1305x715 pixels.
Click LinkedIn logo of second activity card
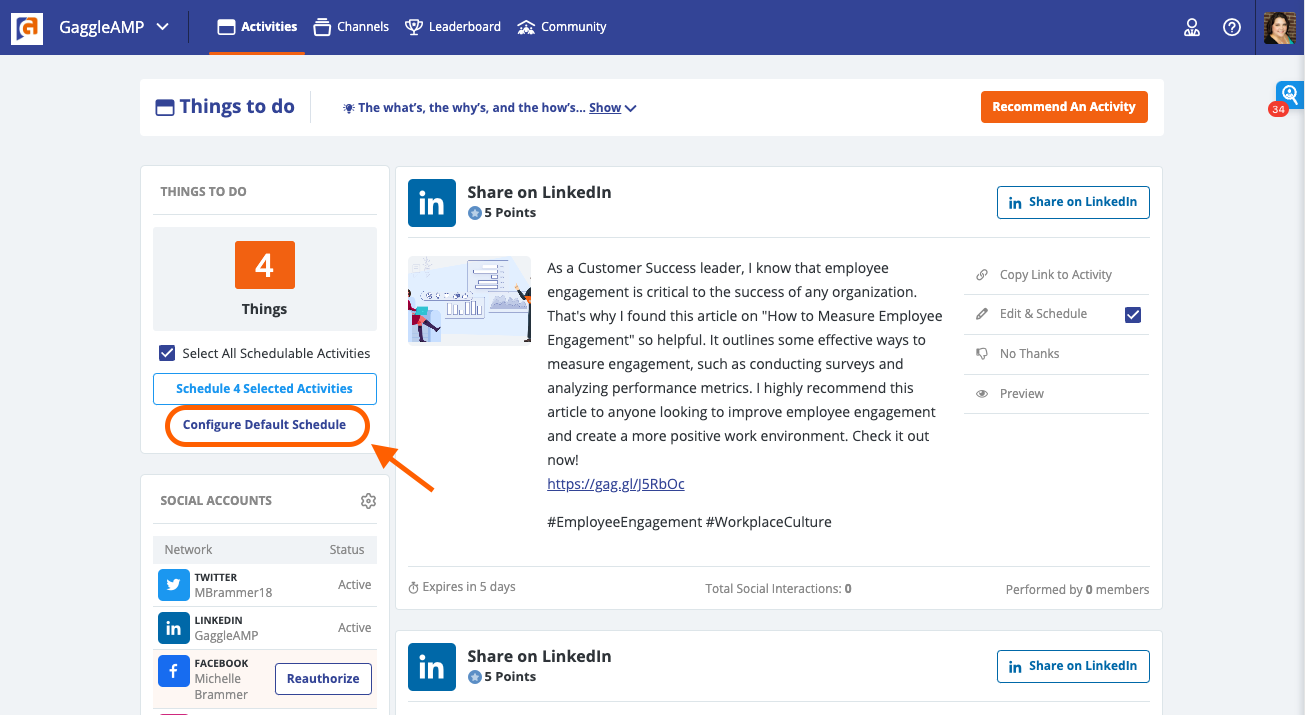[432, 667]
